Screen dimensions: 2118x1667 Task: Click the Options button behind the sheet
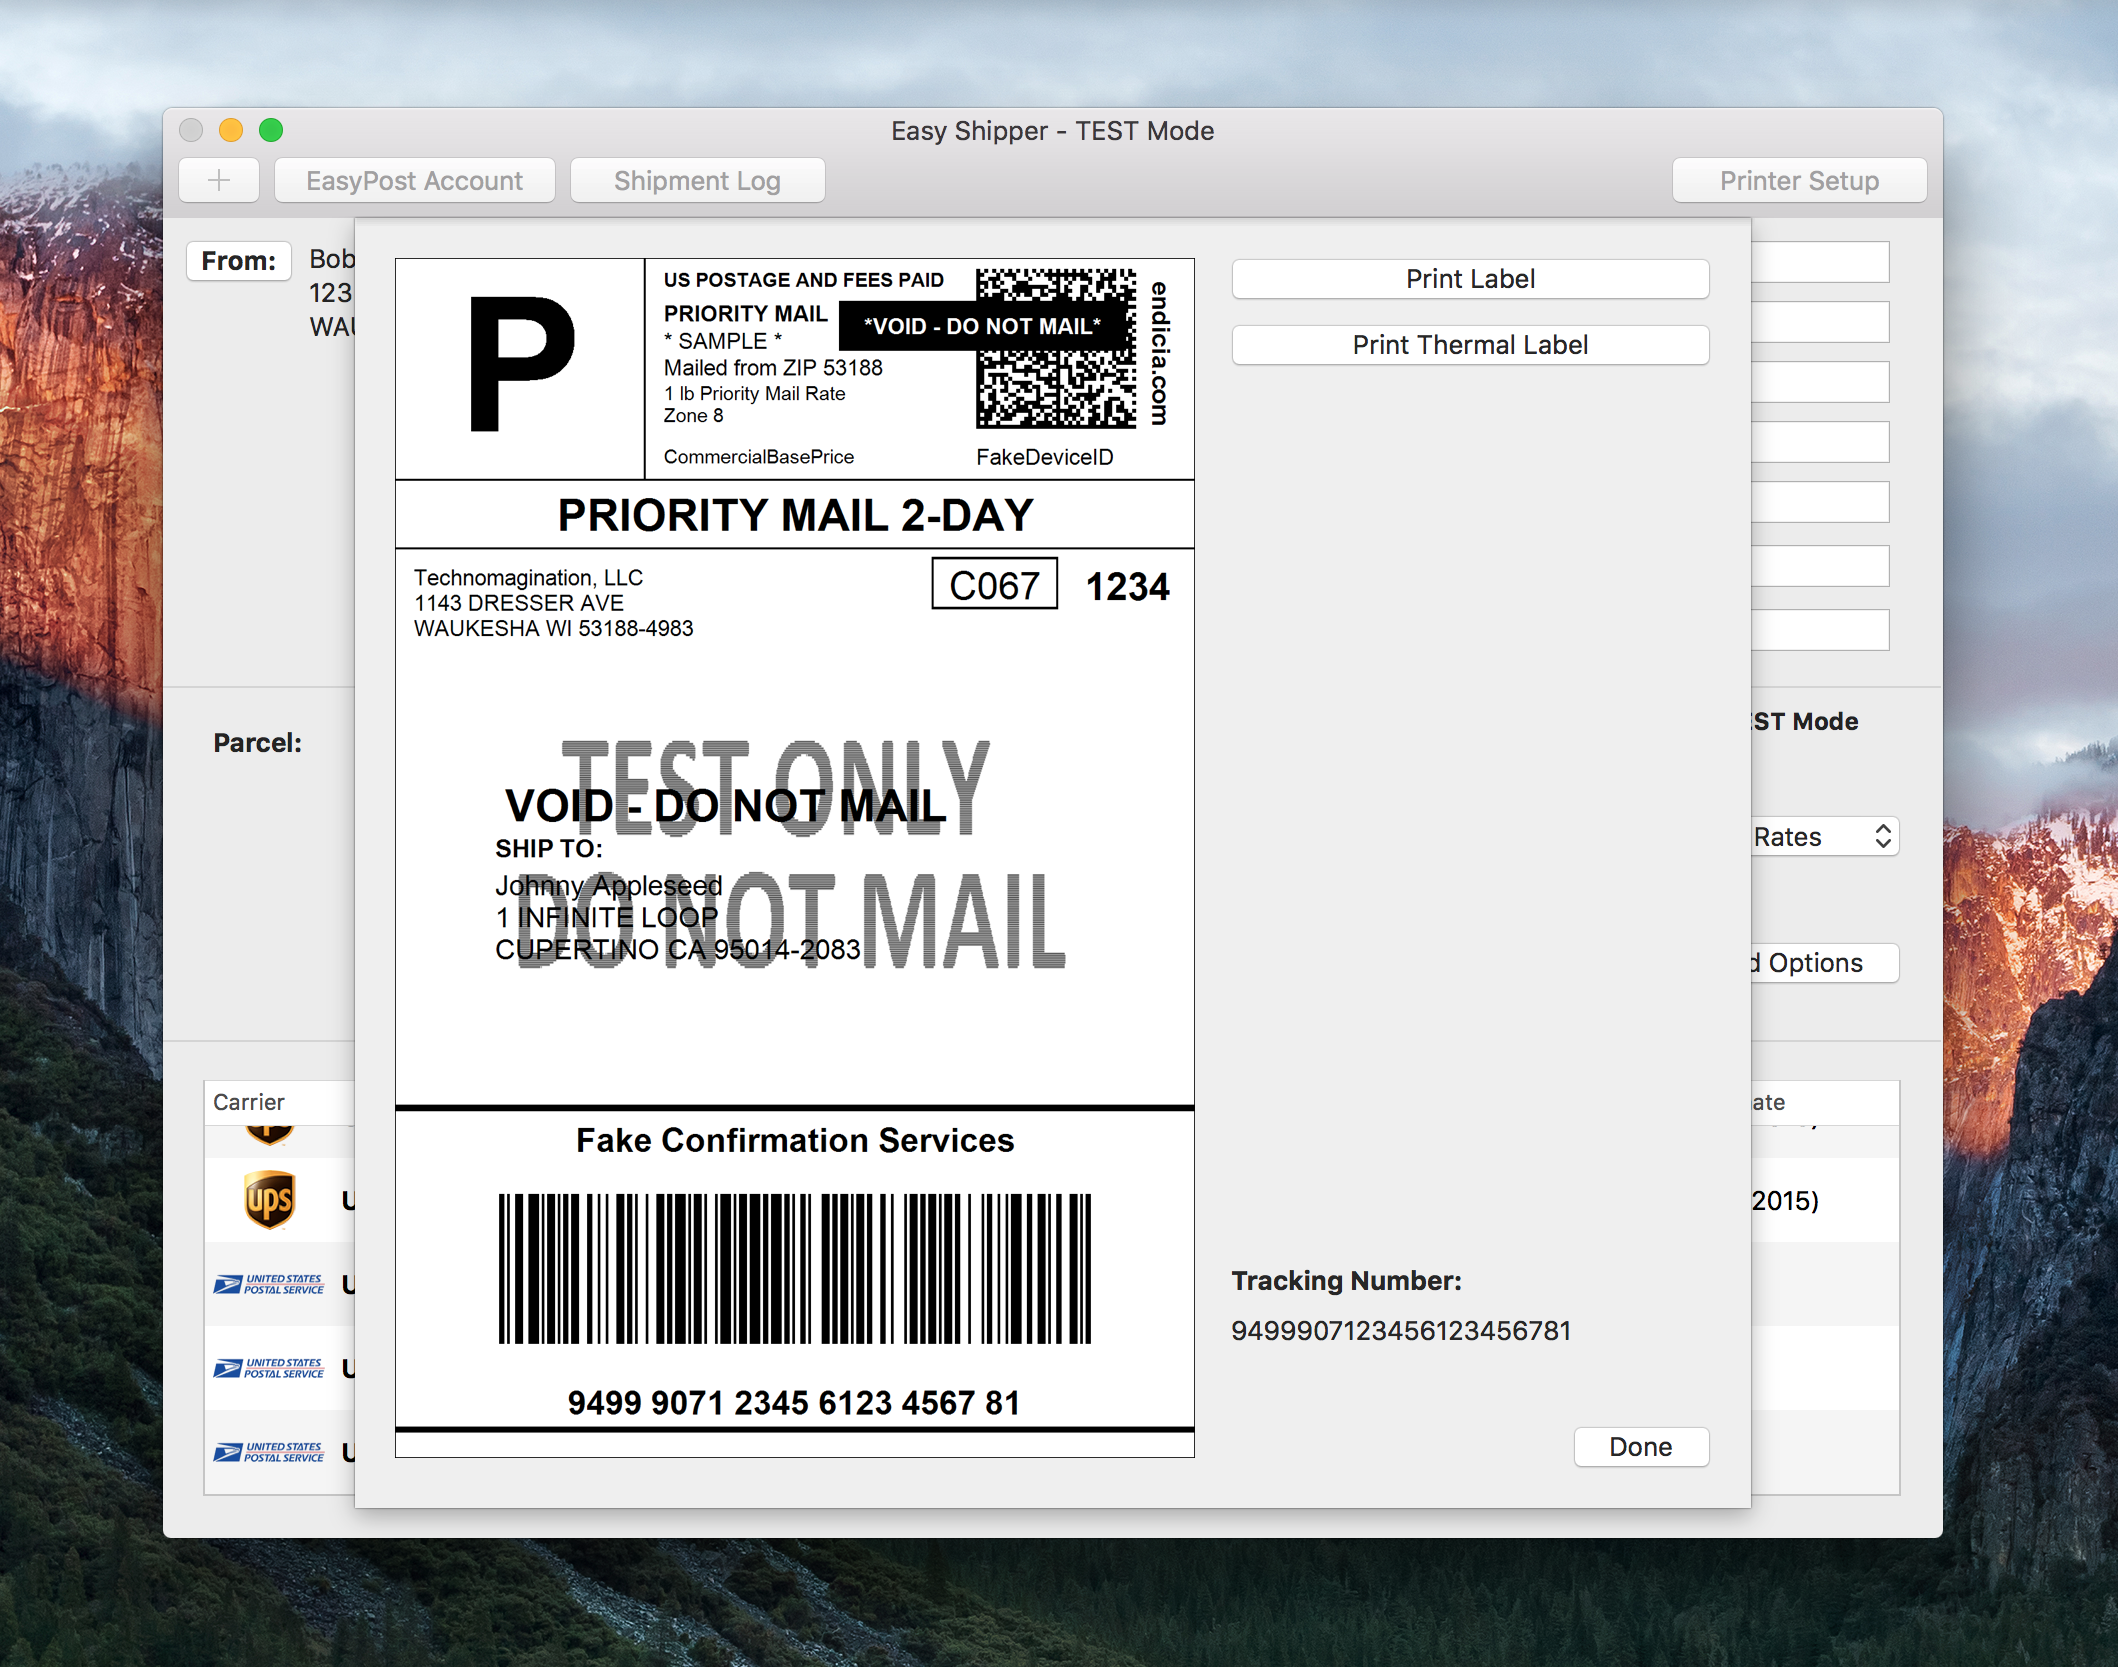click(1824, 963)
